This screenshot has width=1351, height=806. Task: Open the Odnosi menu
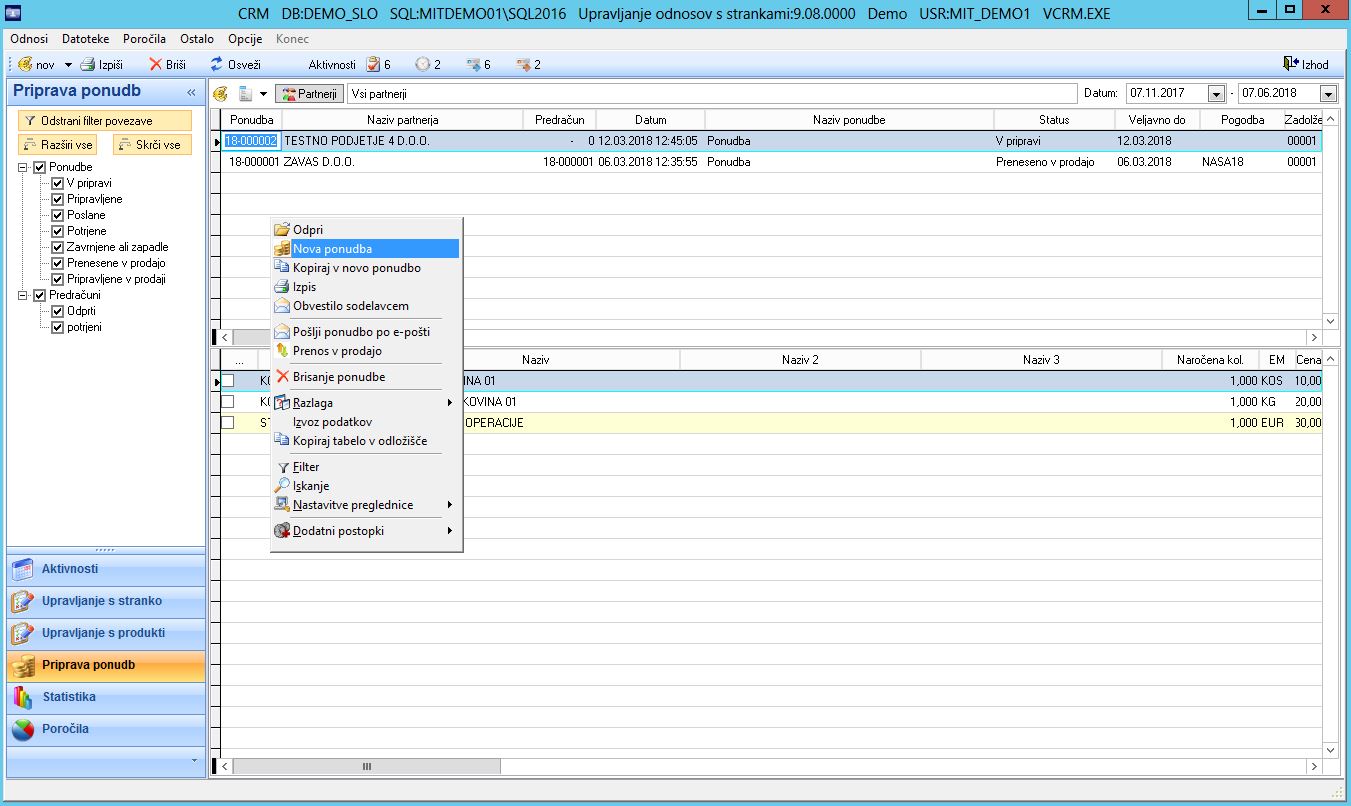[x=29, y=39]
